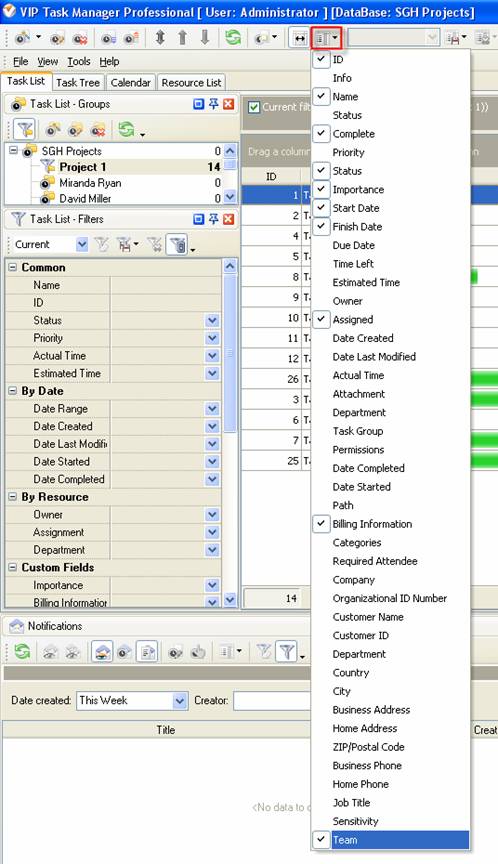Enable the Due Date column in list

353,245
